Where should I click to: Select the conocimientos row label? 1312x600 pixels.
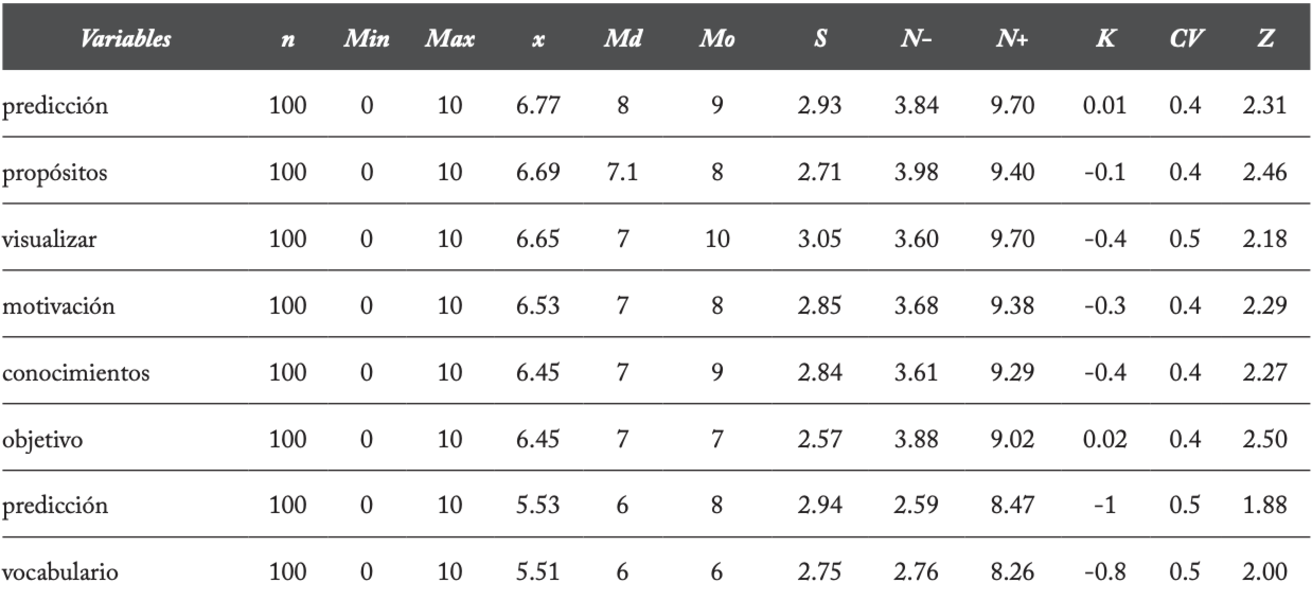coord(76,373)
